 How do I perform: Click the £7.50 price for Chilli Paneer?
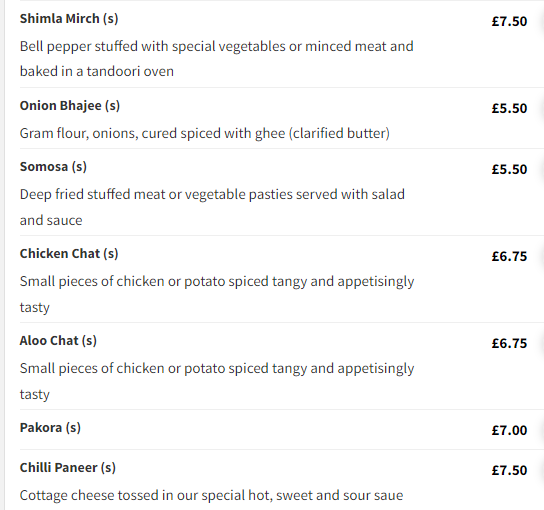click(509, 471)
